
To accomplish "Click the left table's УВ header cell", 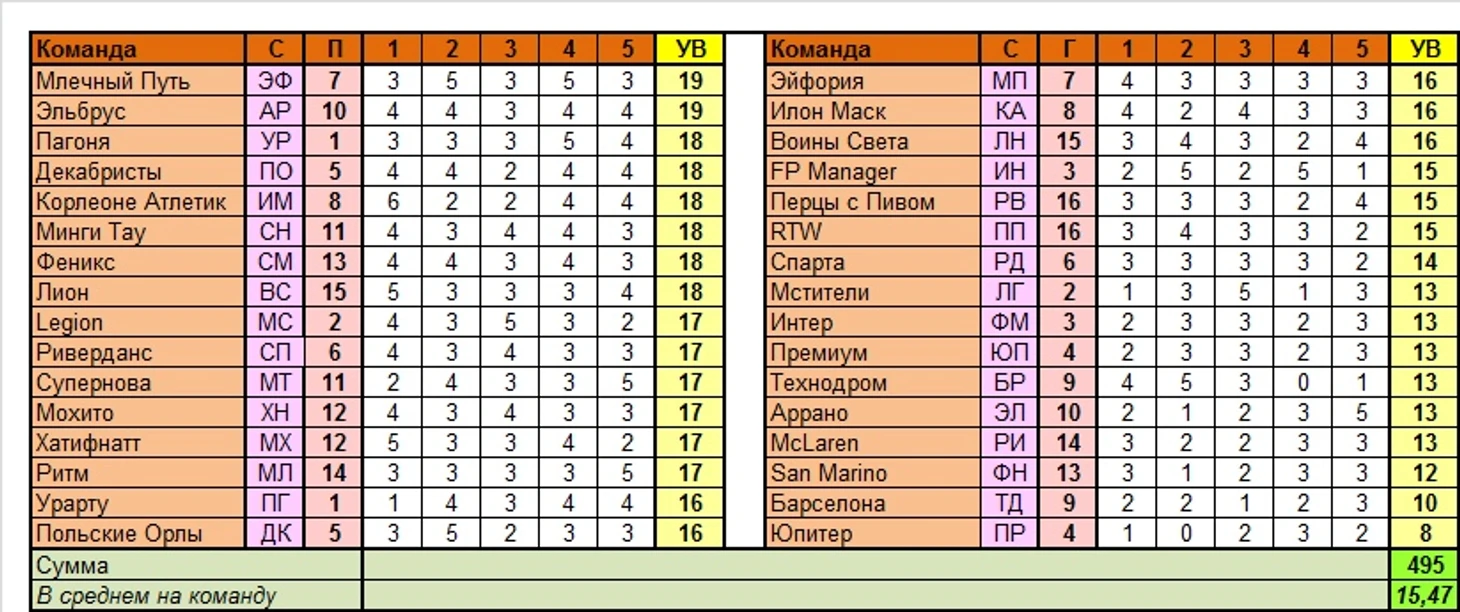I will click(690, 49).
